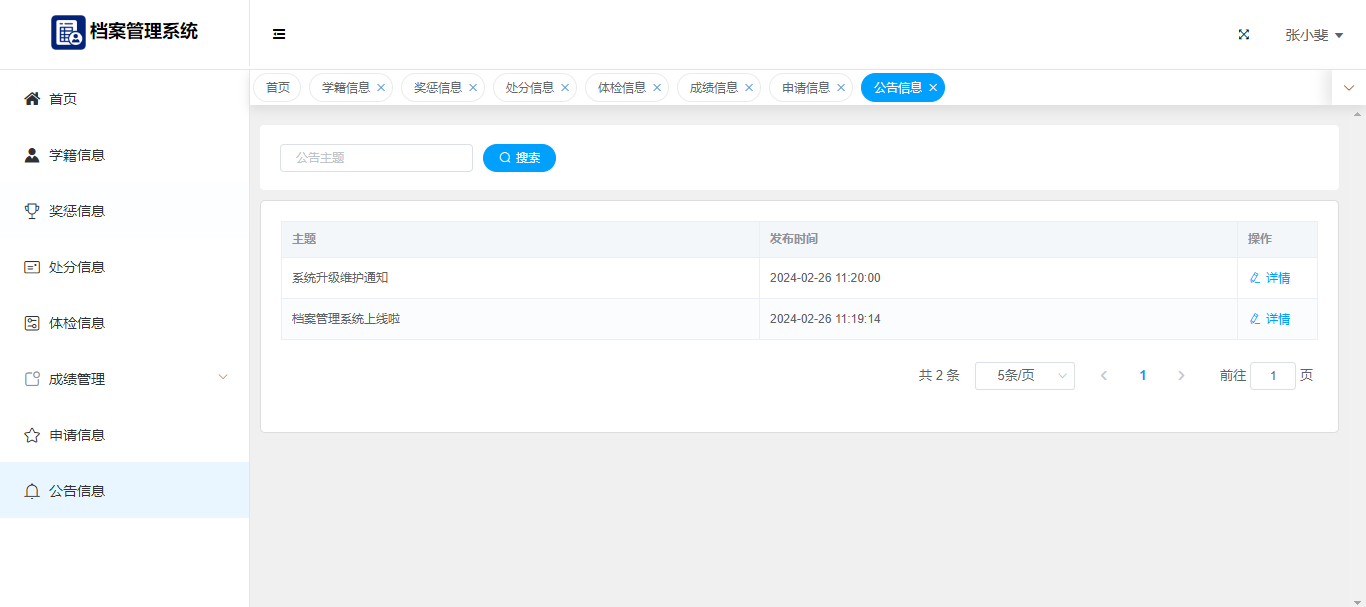This screenshot has width=1366, height=607.
Task: Click the 档案管理系统 logo icon
Action: [68, 32]
